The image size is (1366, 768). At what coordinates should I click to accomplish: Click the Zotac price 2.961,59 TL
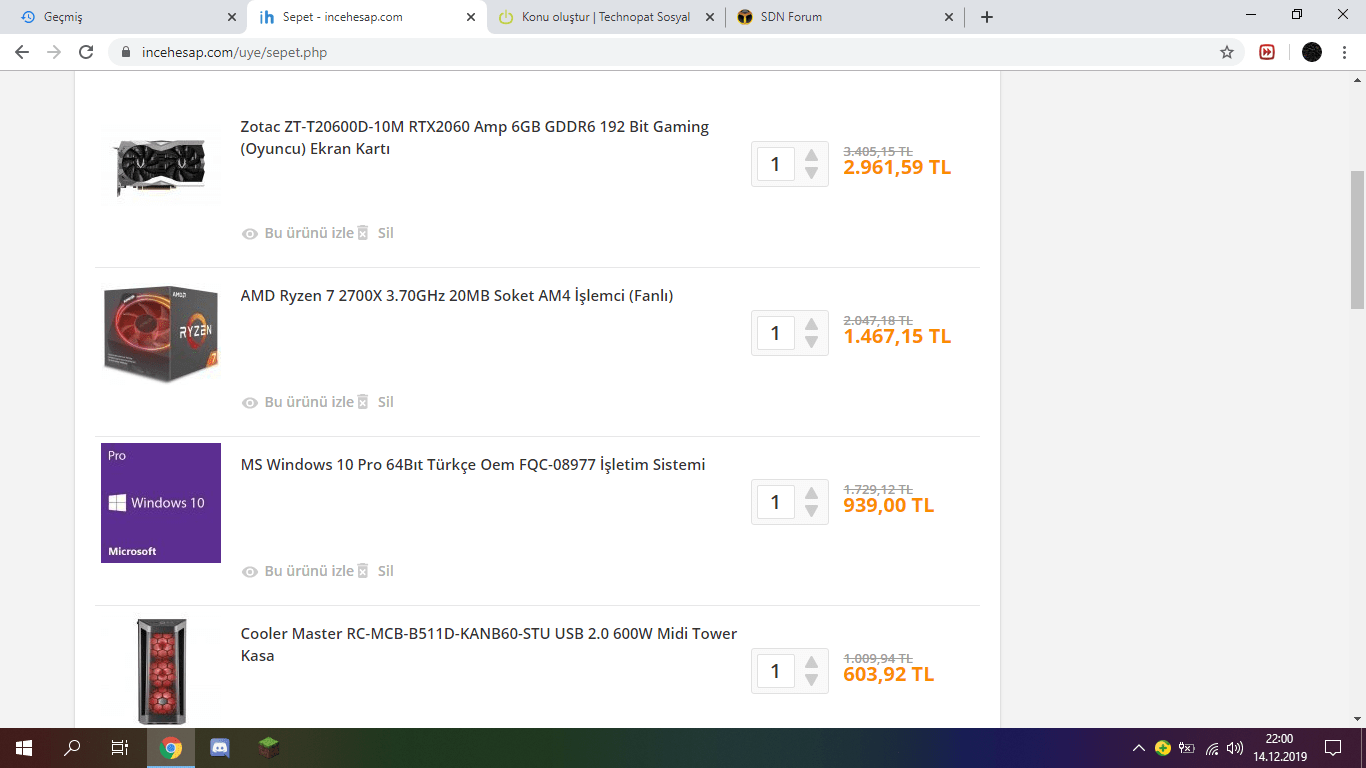[897, 167]
